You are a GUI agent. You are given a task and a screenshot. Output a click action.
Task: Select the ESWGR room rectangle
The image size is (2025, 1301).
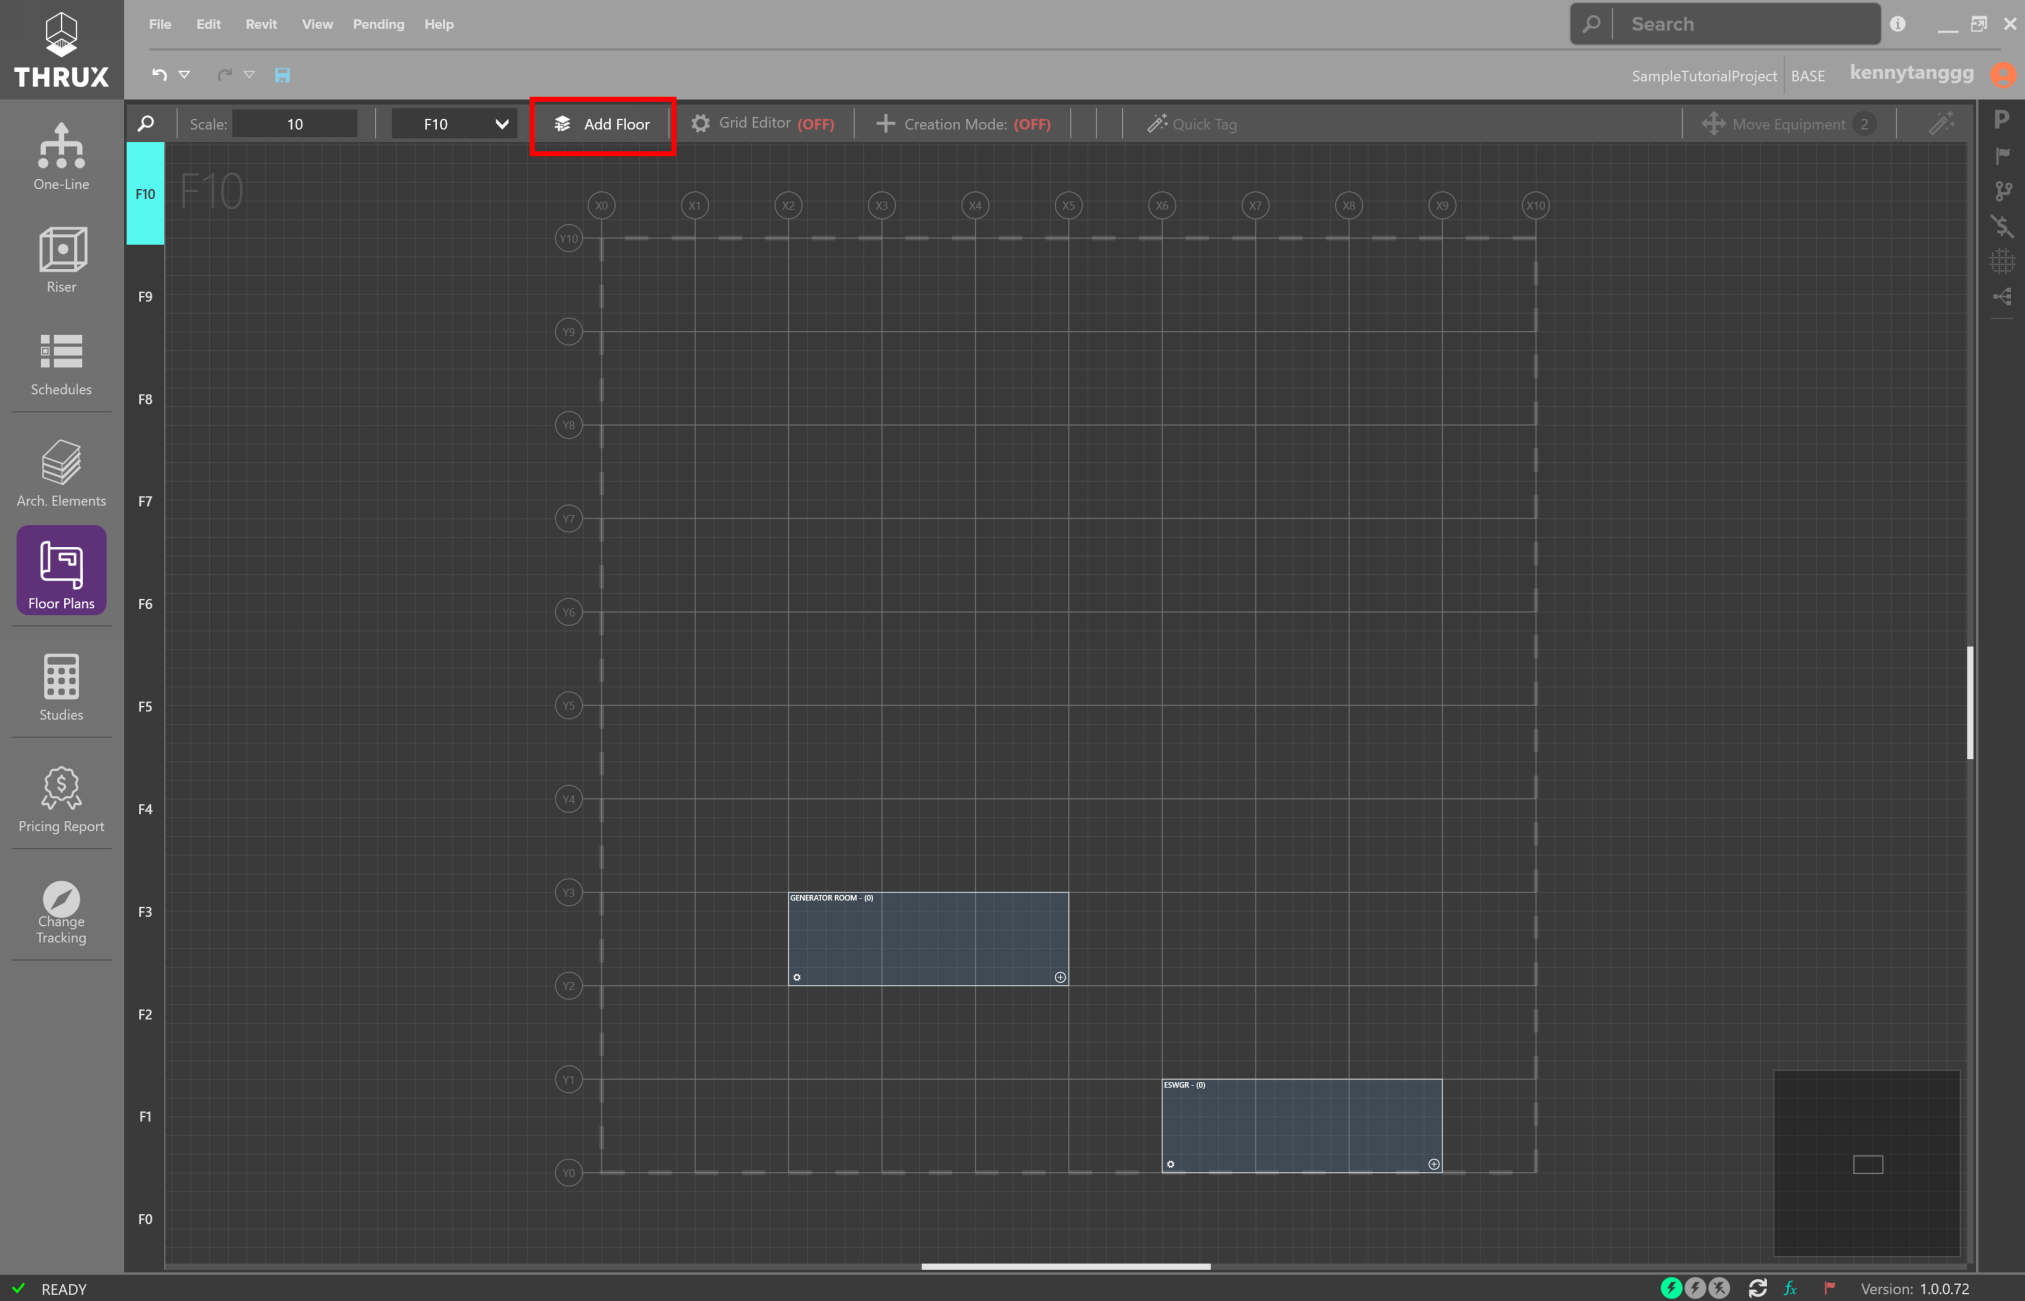[1302, 1126]
